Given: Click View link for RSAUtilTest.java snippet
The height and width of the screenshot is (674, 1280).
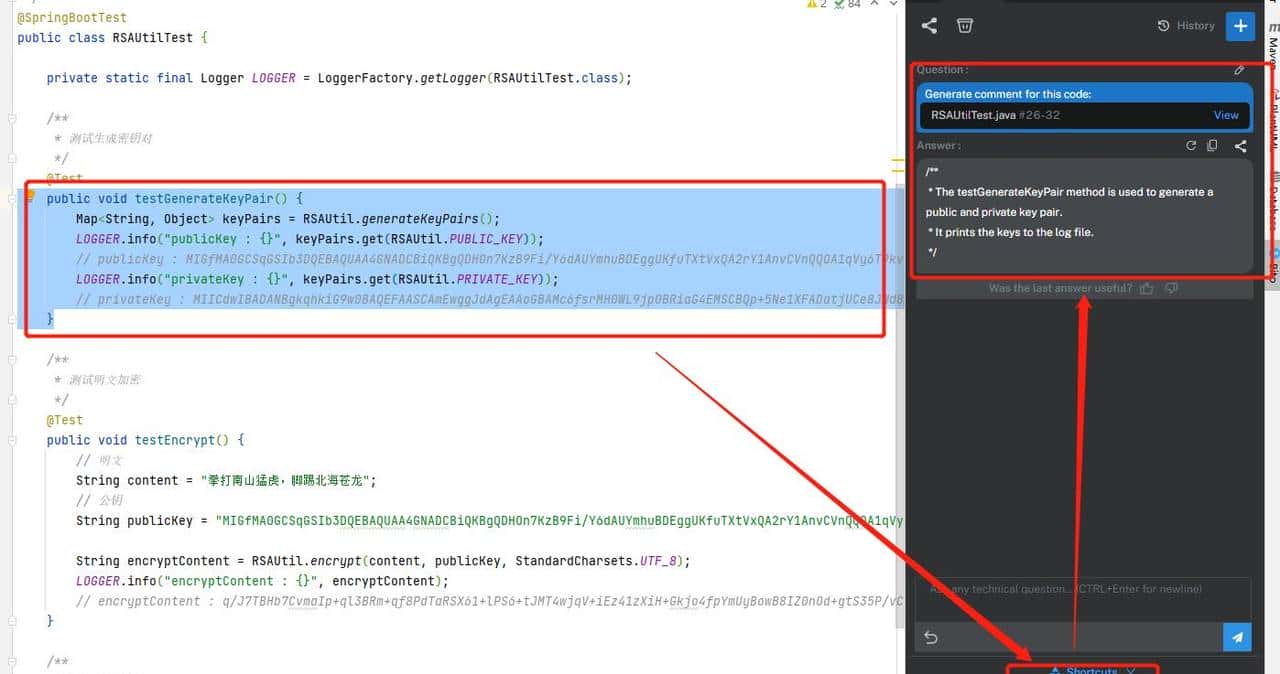Looking at the screenshot, I should click(x=1226, y=115).
